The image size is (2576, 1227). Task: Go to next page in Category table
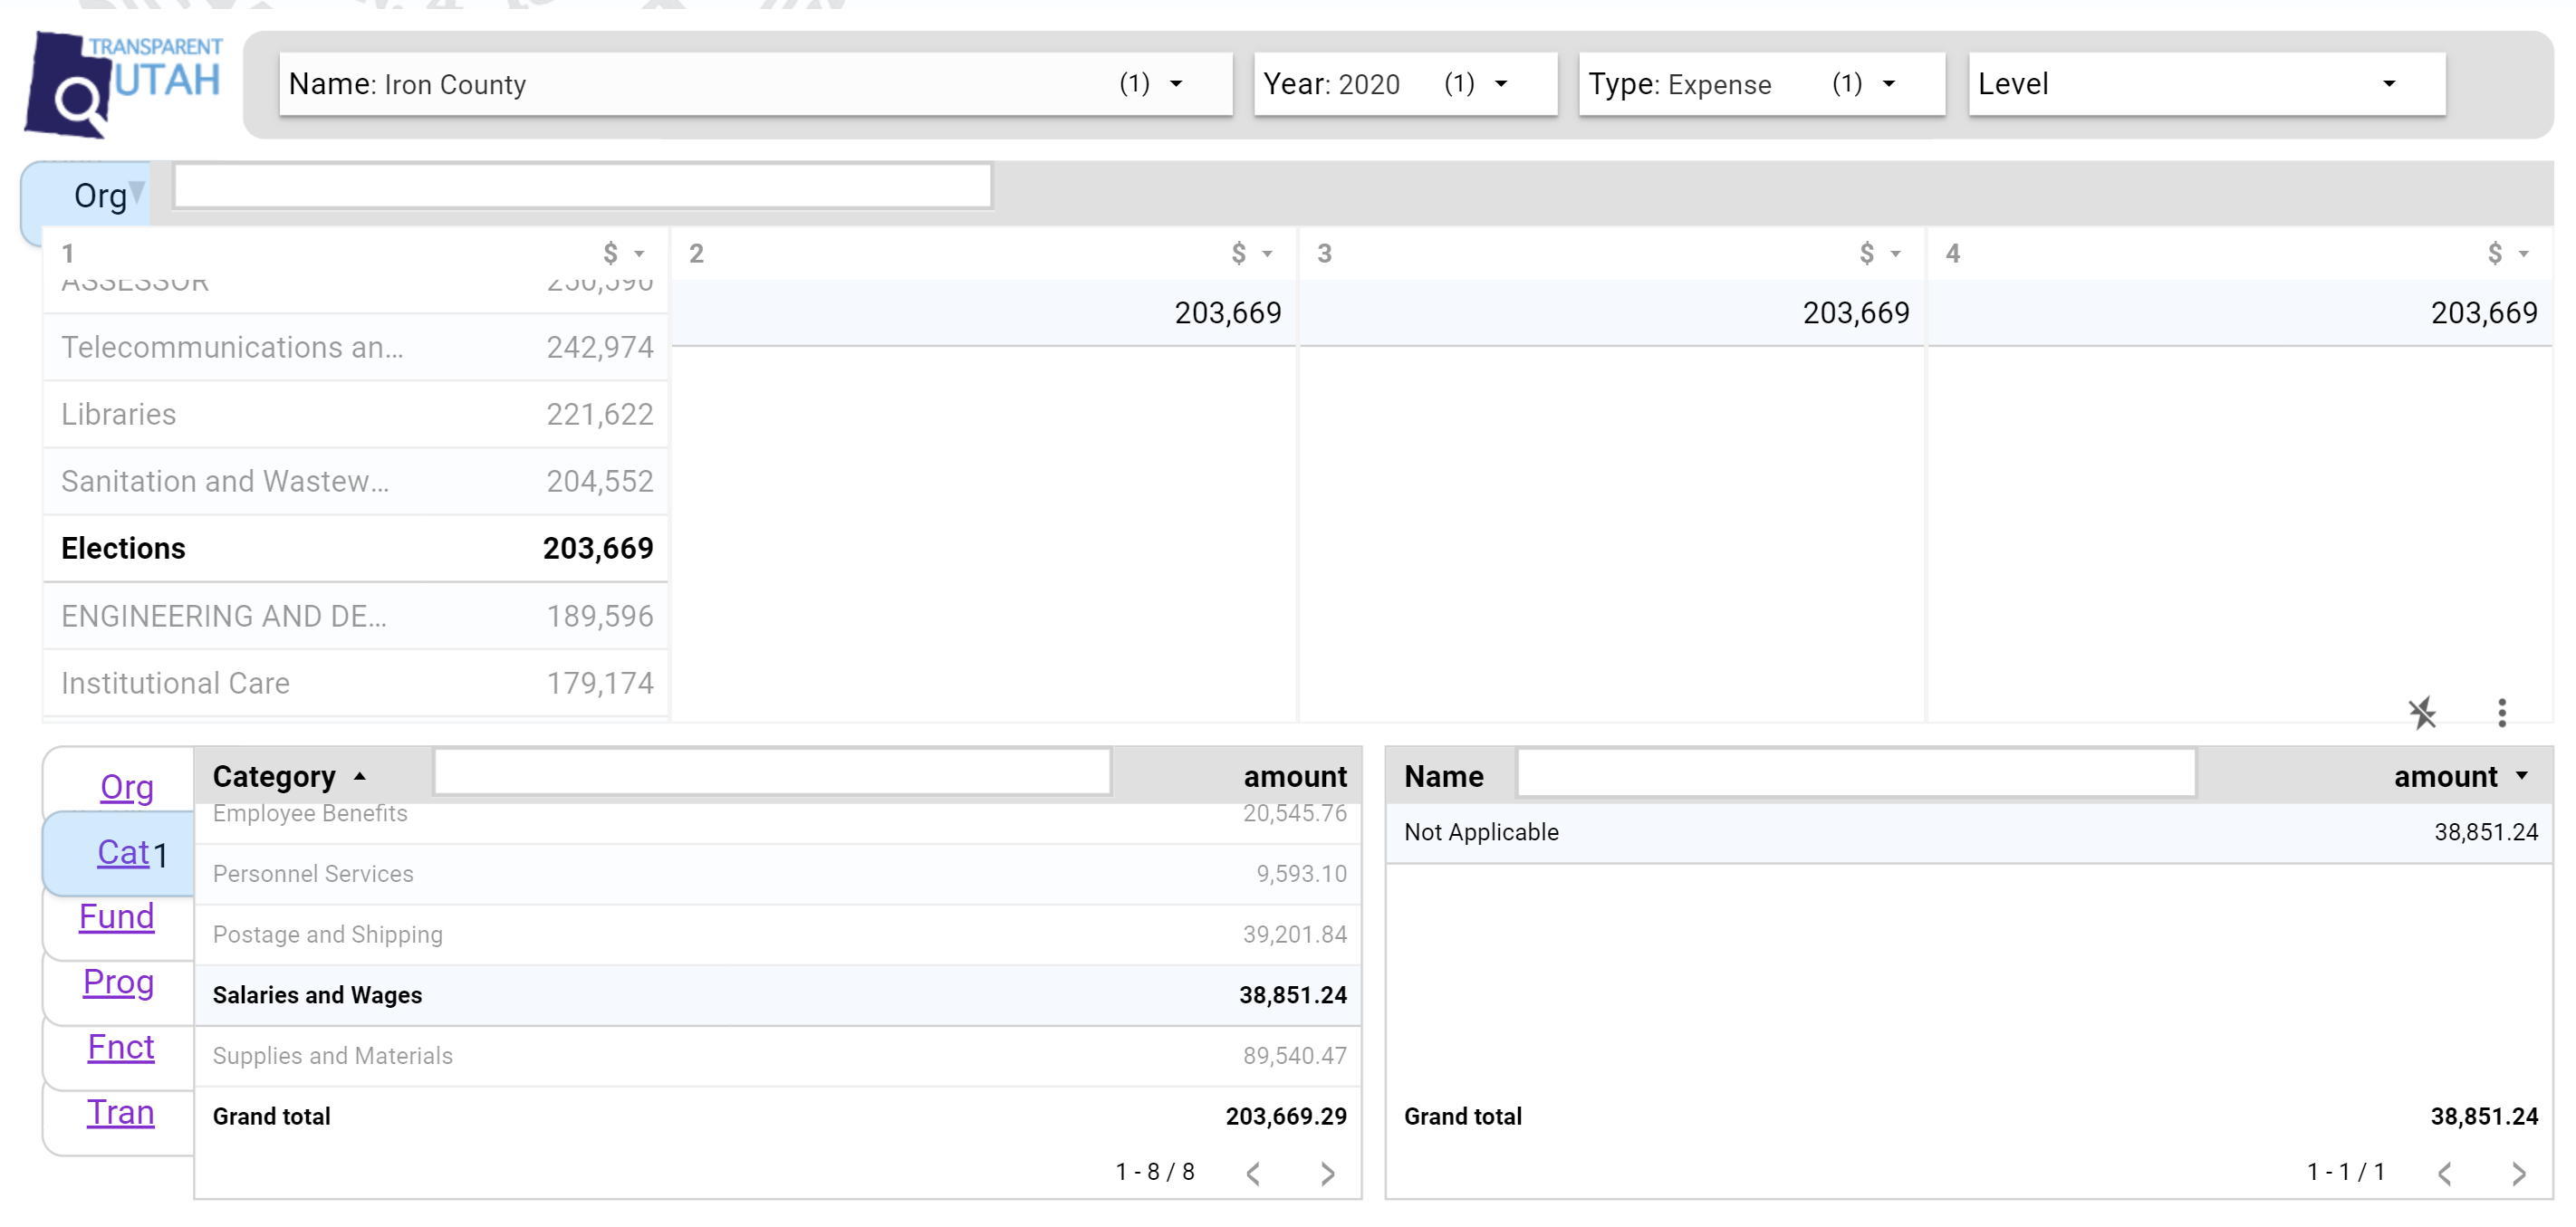point(1327,1173)
